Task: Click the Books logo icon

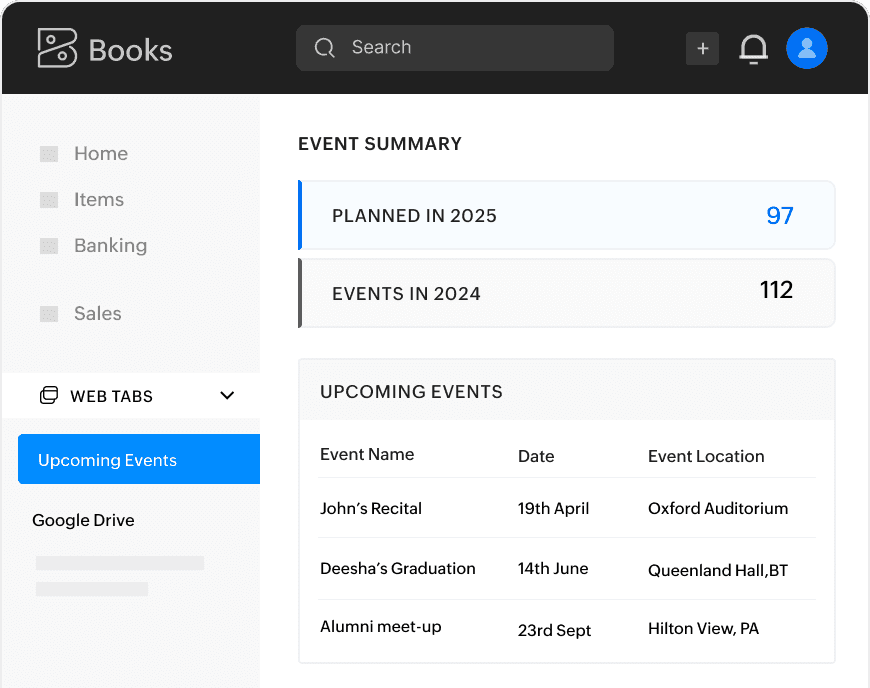Action: (x=57, y=48)
